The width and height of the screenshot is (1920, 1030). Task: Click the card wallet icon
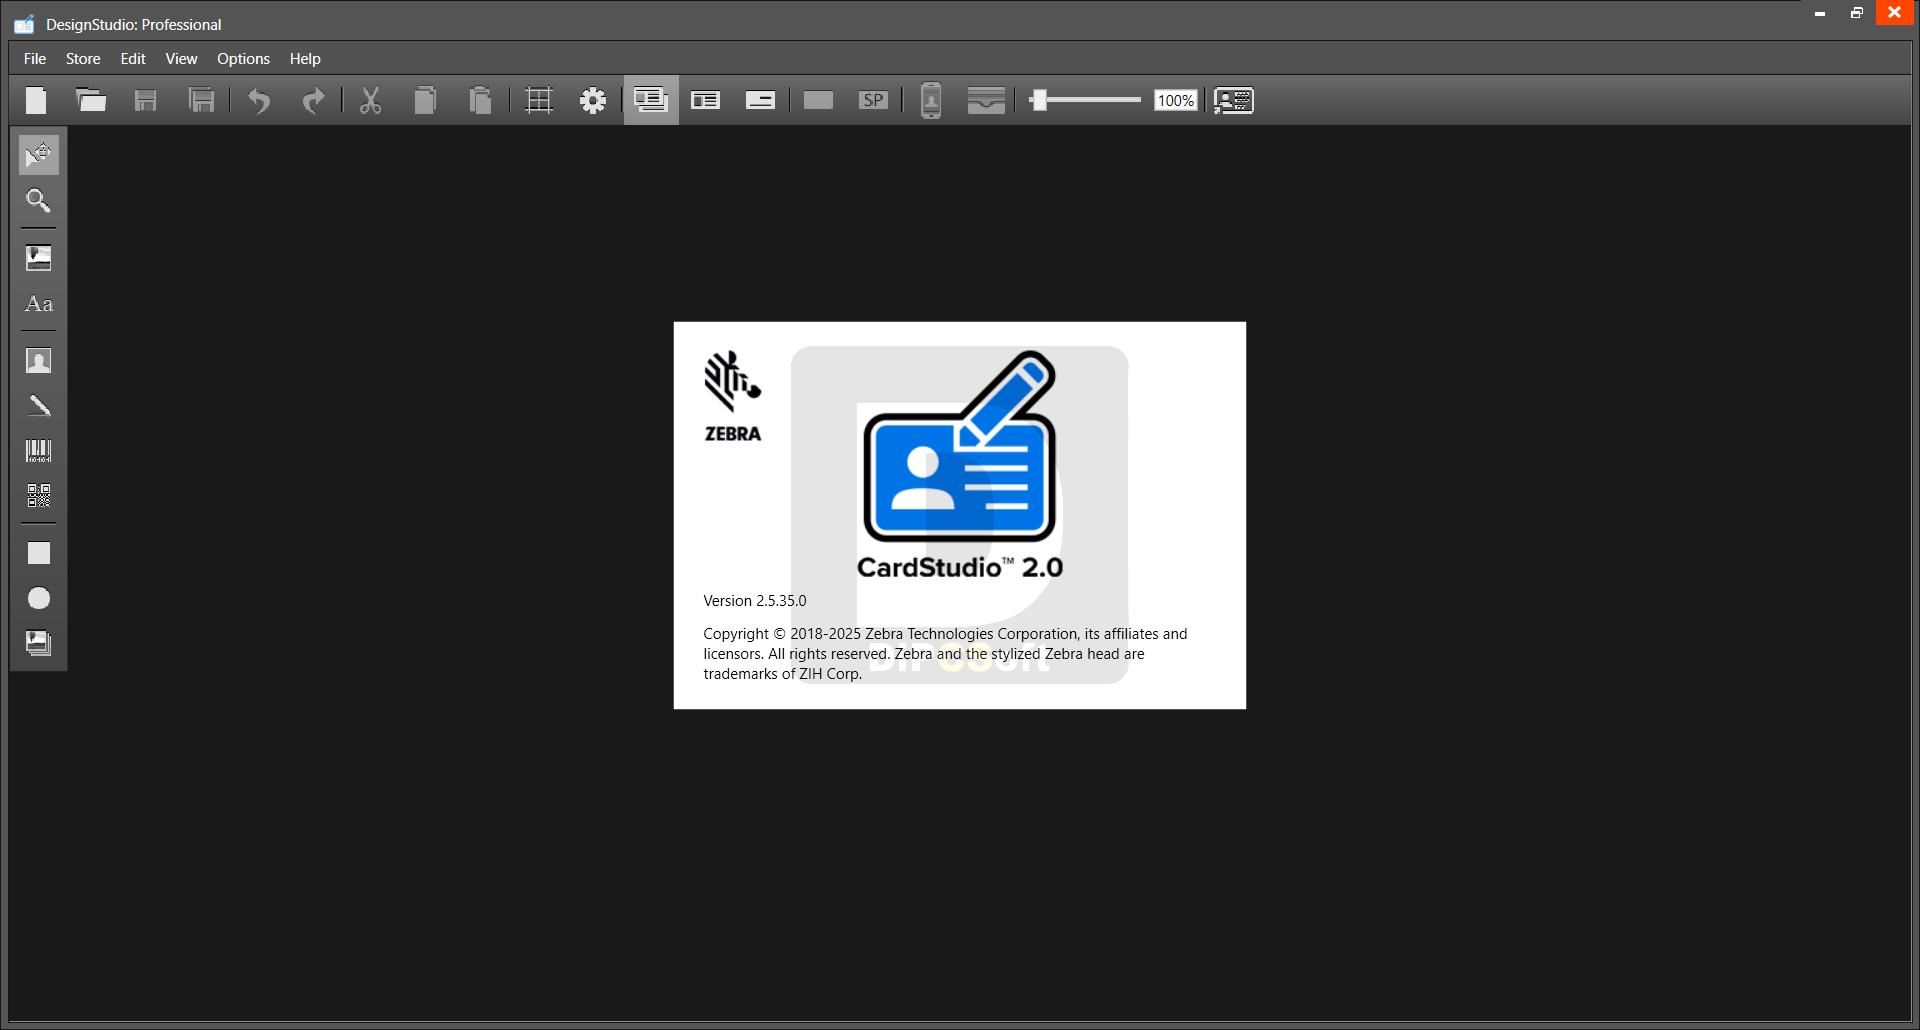tap(986, 100)
